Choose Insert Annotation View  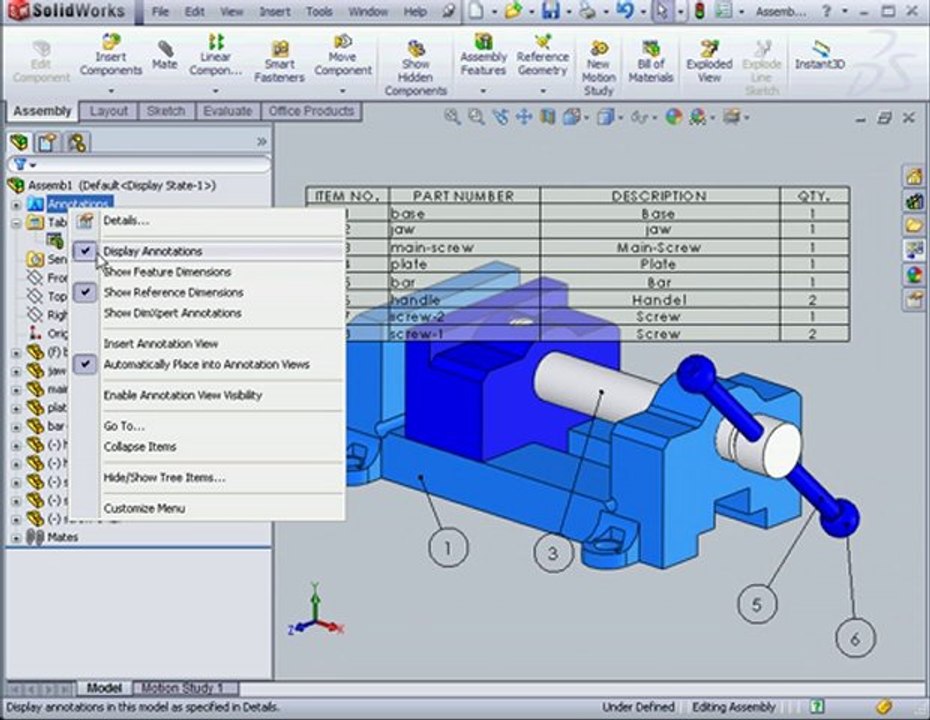click(161, 344)
